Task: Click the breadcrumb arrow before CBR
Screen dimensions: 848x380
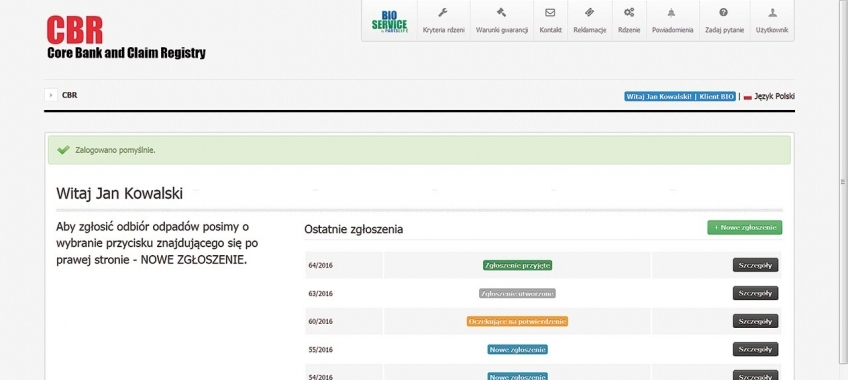Action: tap(51, 95)
